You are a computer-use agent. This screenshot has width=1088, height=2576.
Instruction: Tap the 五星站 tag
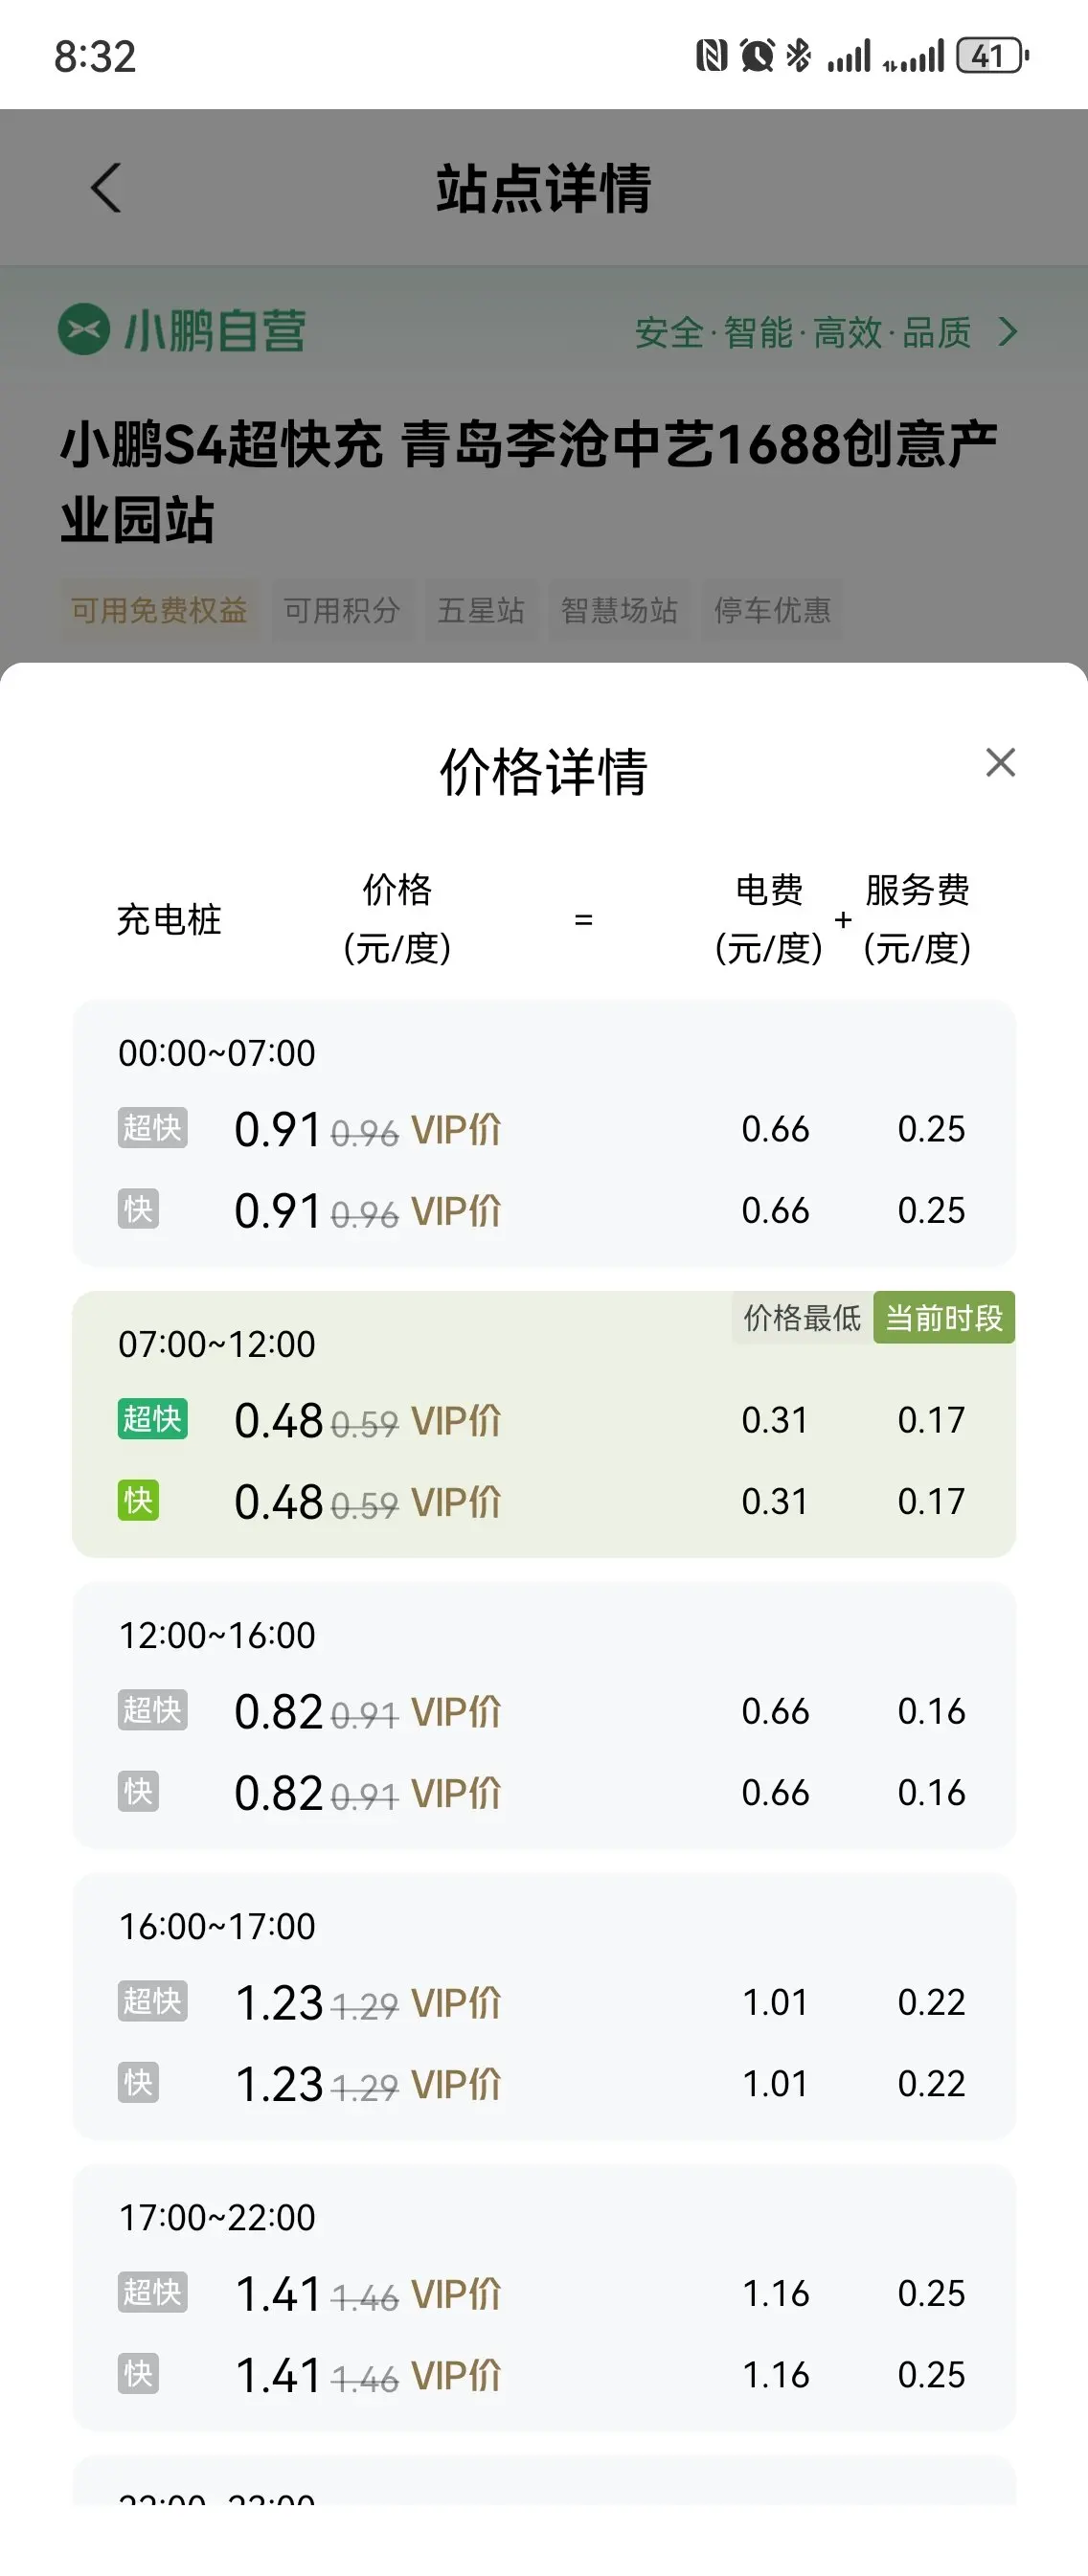(481, 610)
